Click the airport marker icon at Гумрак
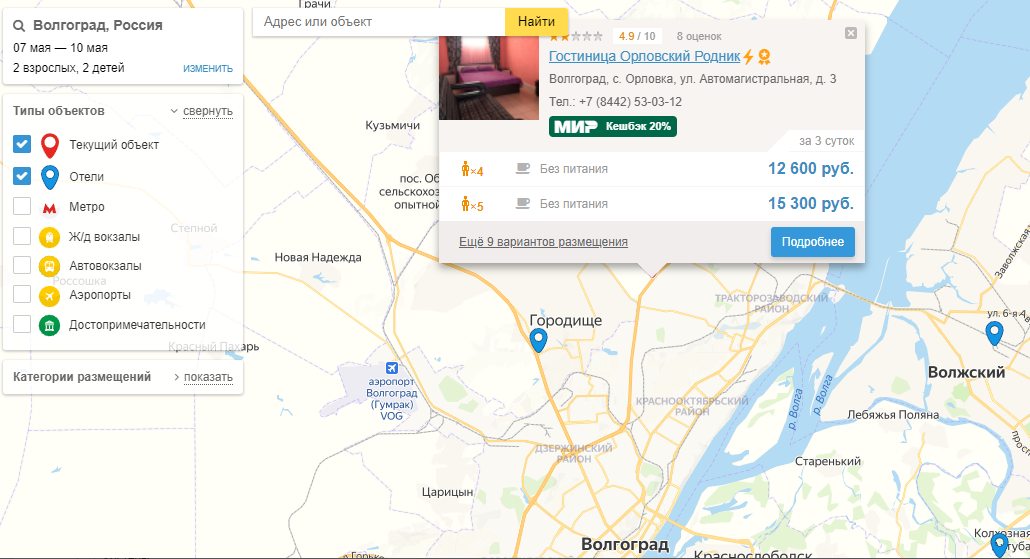The image size is (1030, 559). click(392, 368)
